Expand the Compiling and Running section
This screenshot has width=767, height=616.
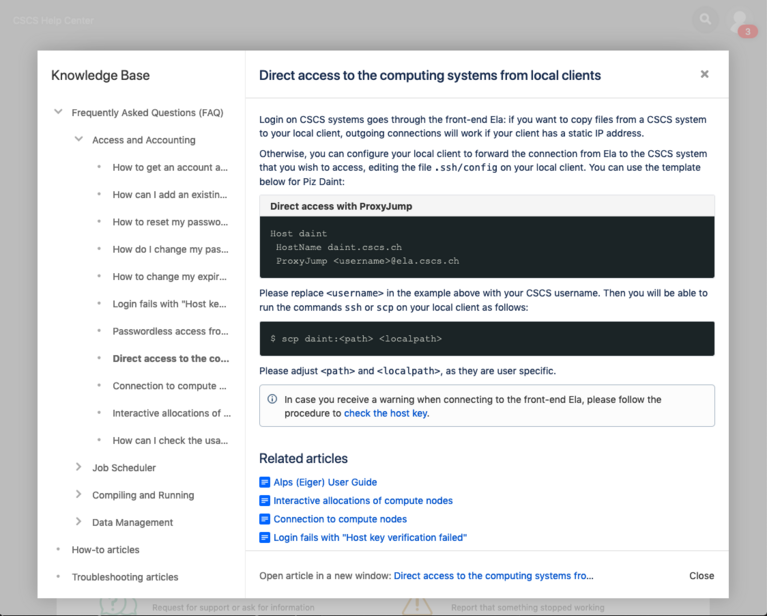(x=79, y=495)
